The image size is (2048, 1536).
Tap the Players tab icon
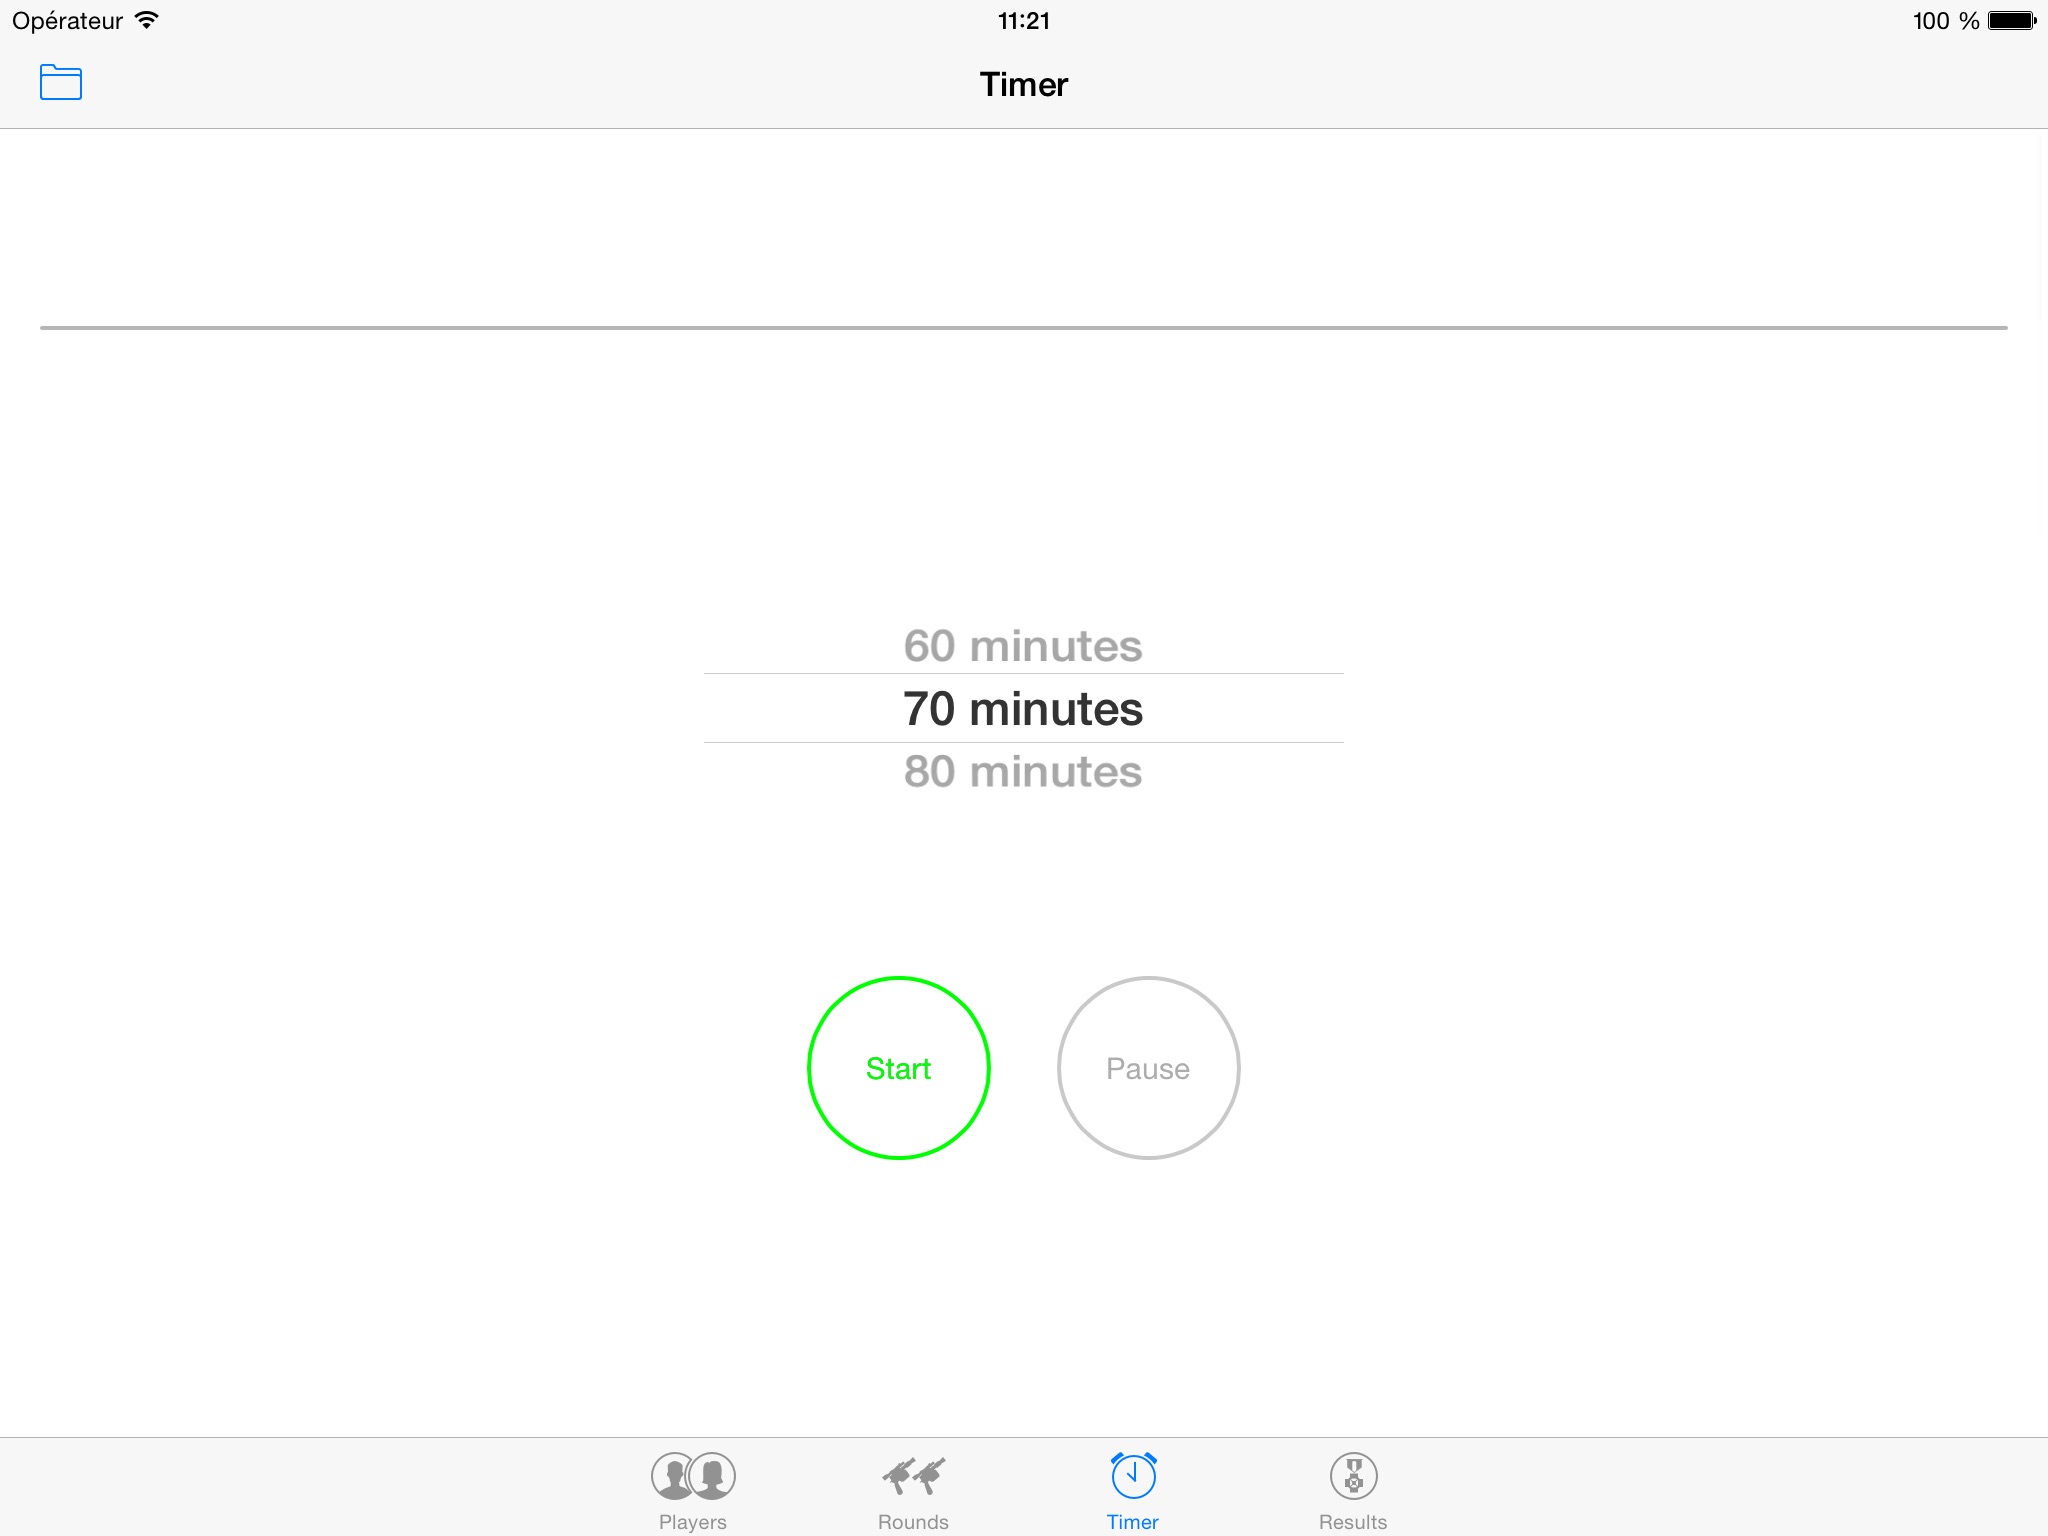tap(693, 1476)
